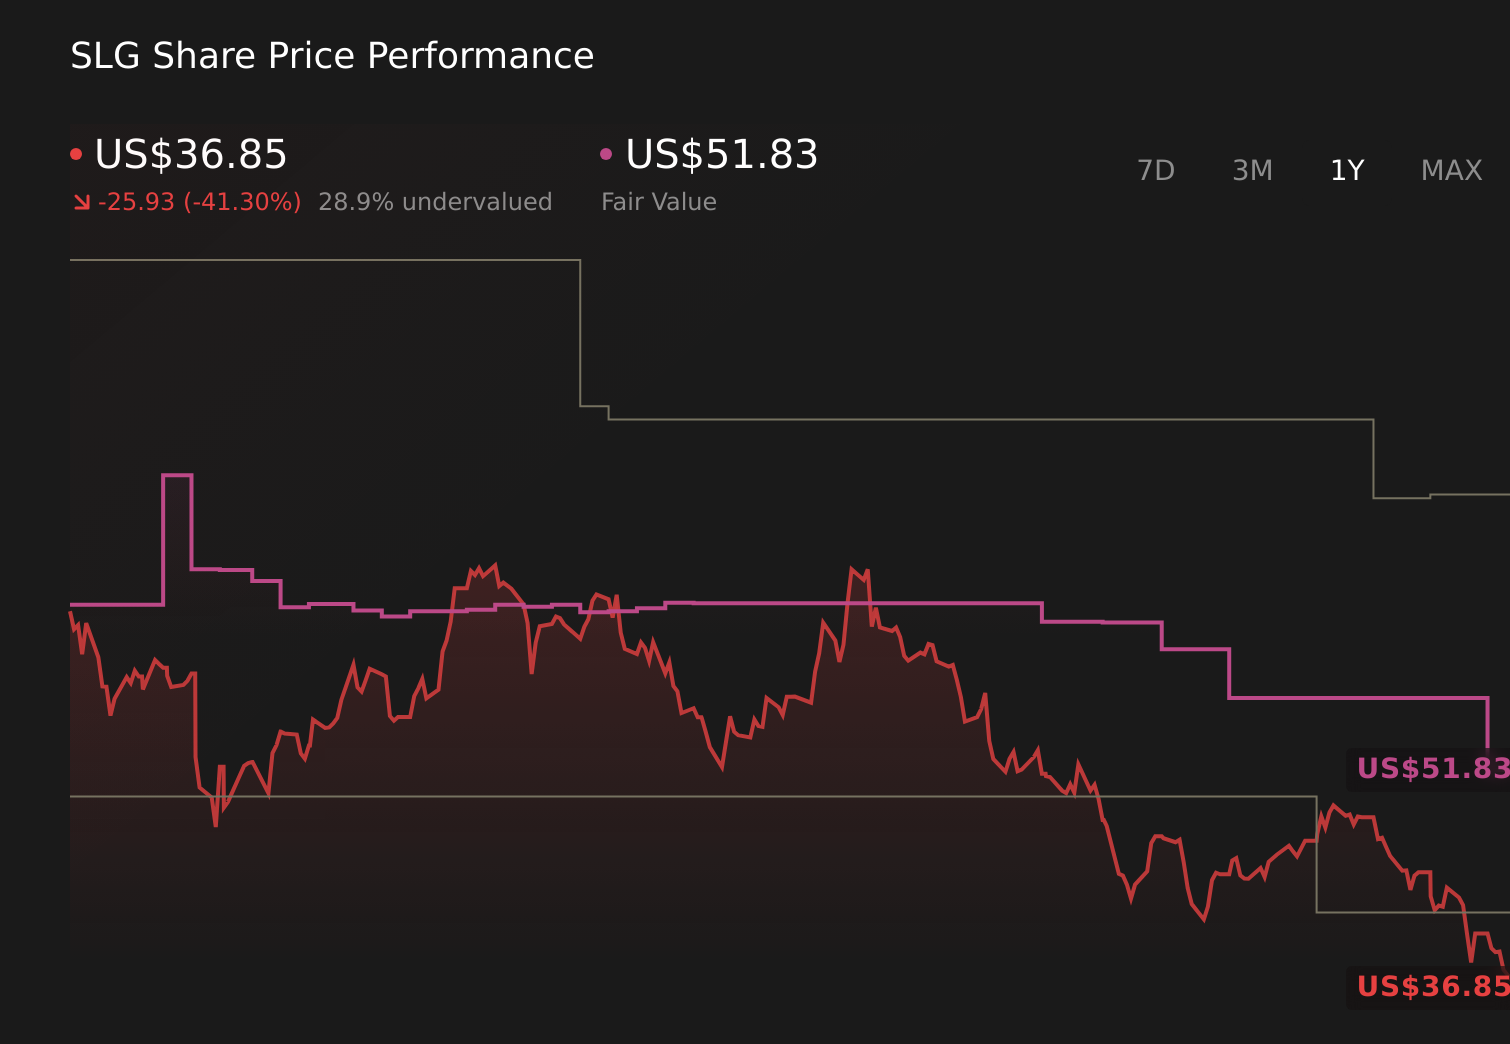The width and height of the screenshot is (1510, 1044).
Task: Click the red share price legend dot
Action: (76, 152)
